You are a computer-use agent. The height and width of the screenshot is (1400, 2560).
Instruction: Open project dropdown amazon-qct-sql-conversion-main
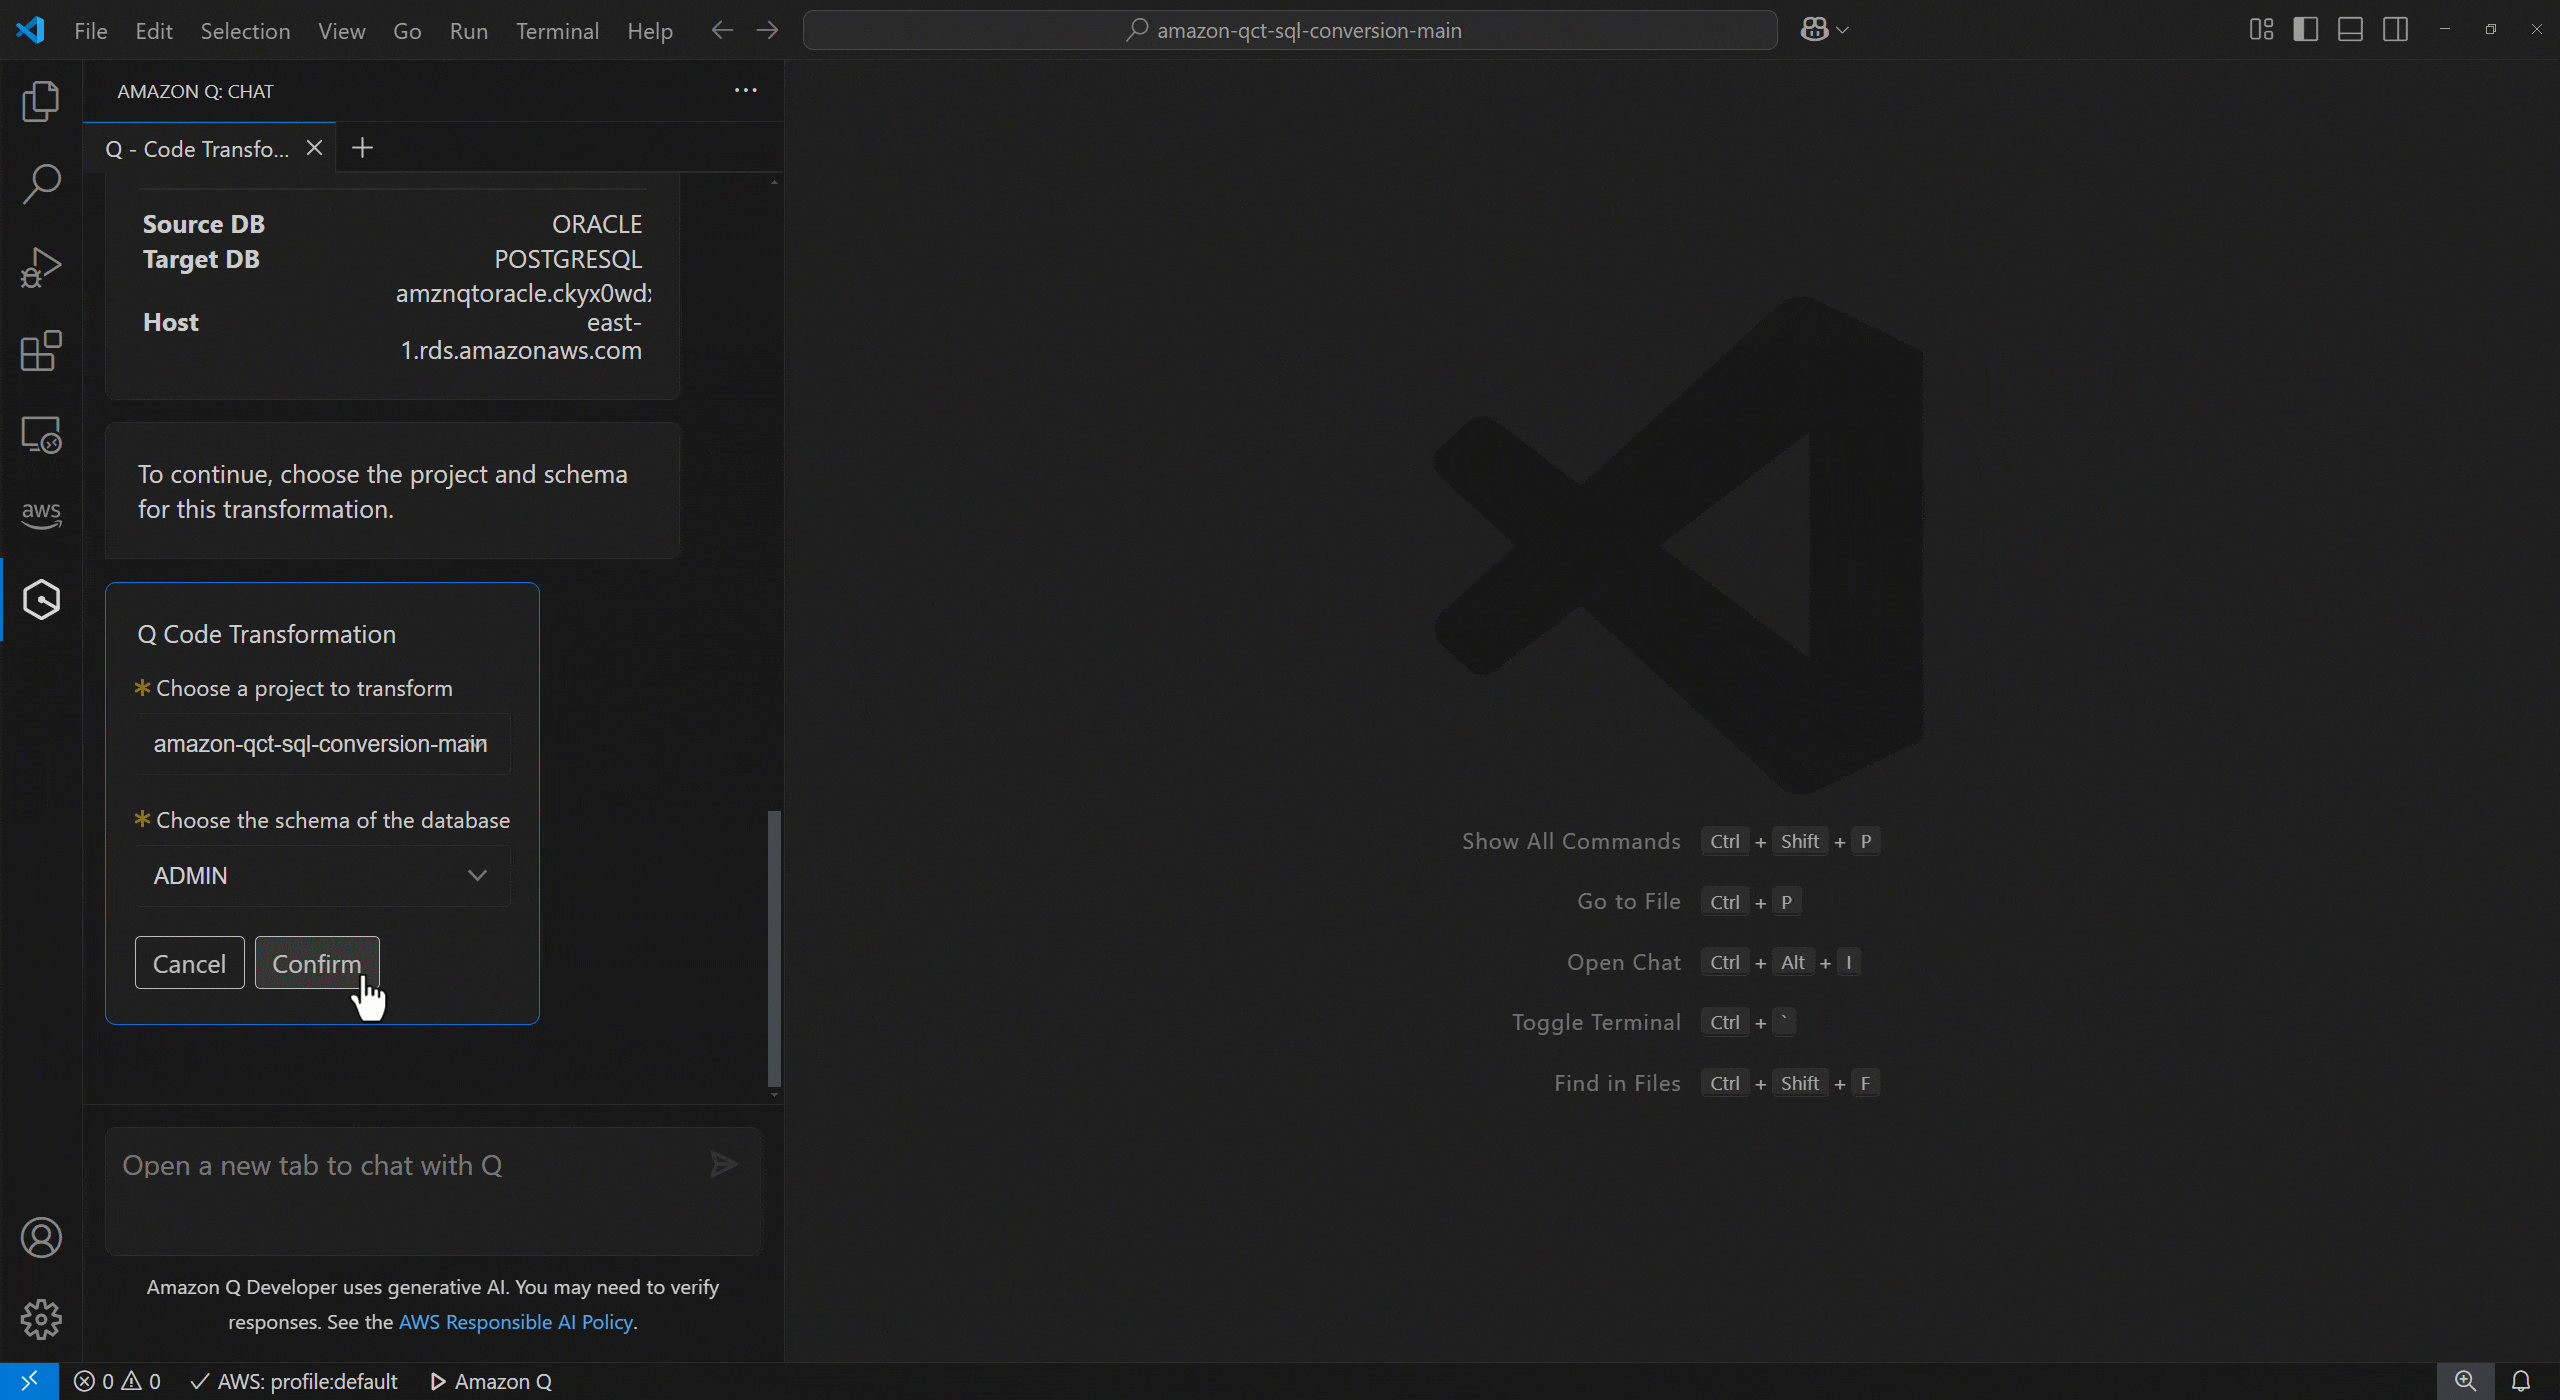(x=322, y=744)
